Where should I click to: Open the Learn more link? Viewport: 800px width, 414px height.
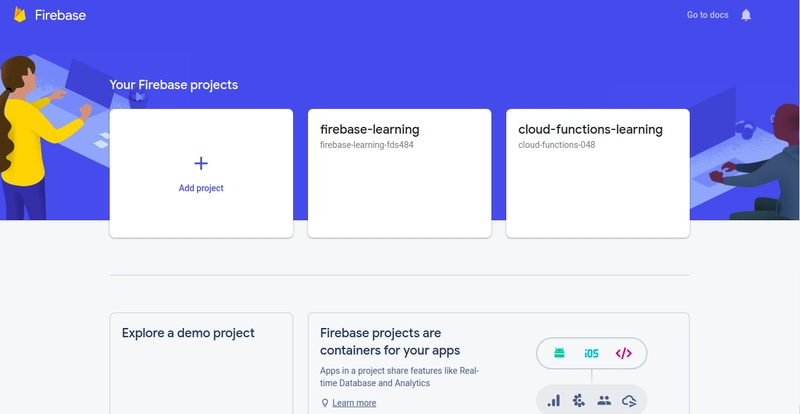[354, 403]
